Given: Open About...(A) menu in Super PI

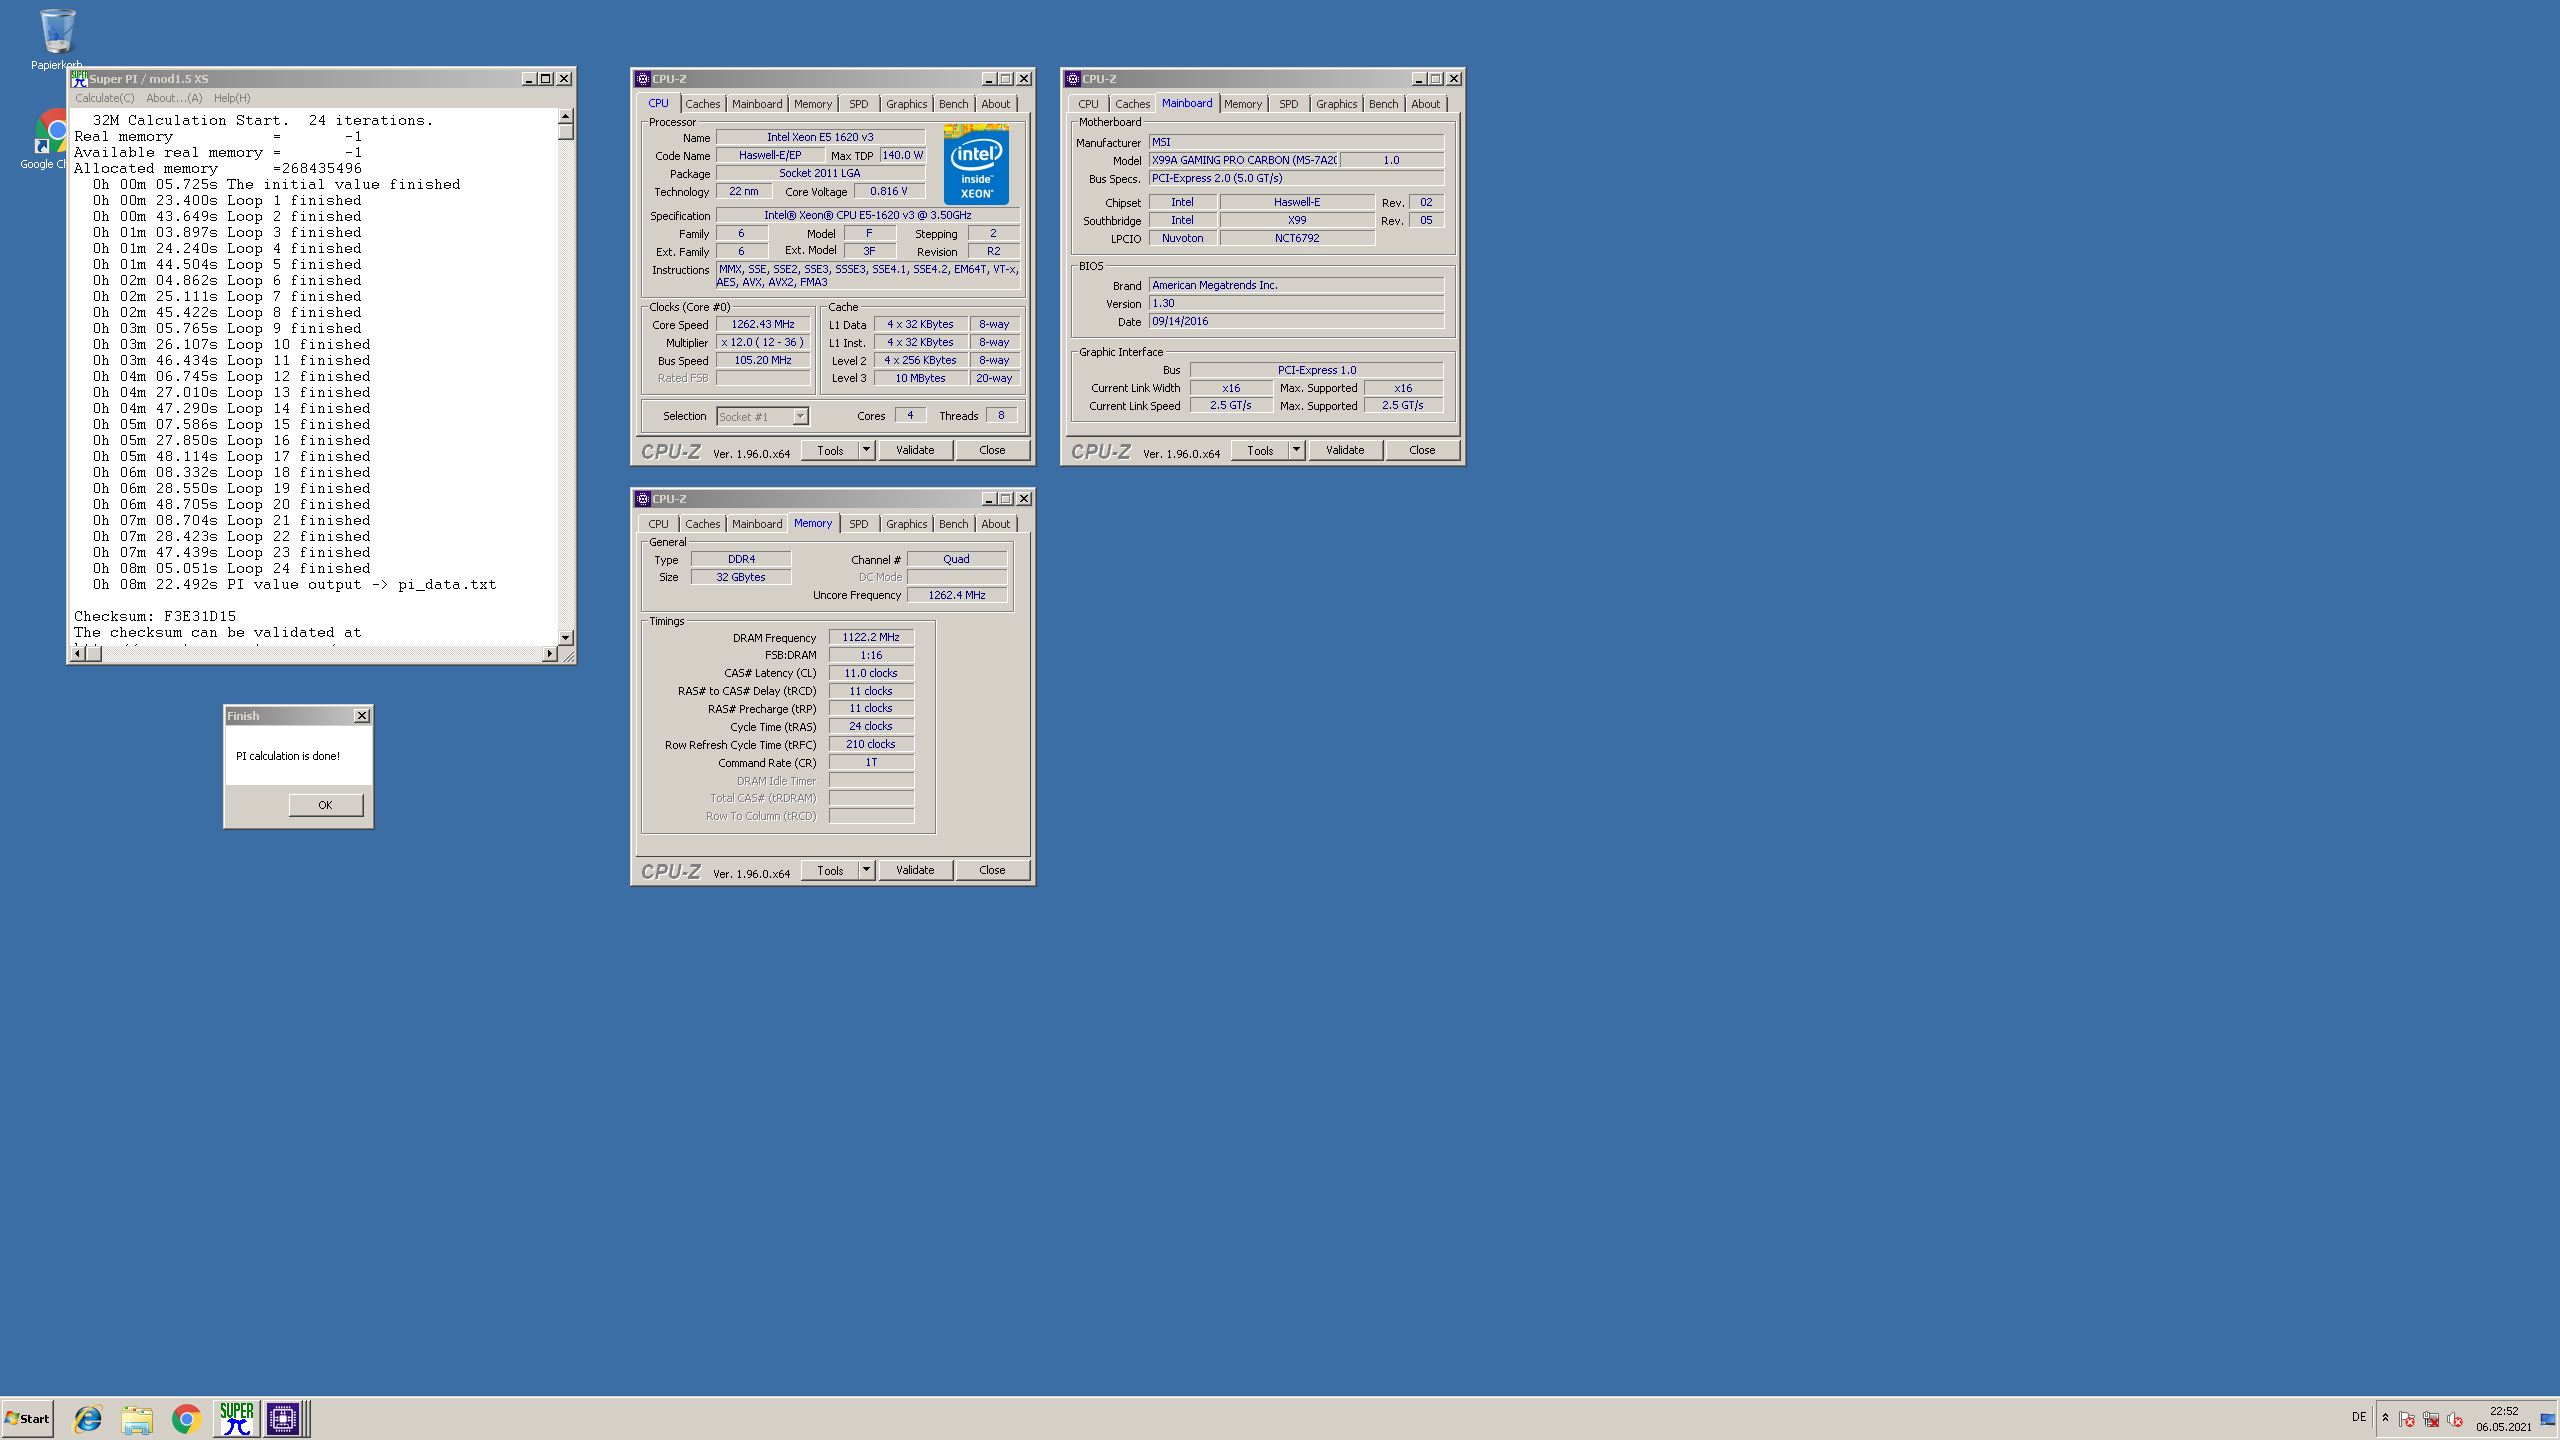Looking at the screenshot, I should [x=174, y=98].
